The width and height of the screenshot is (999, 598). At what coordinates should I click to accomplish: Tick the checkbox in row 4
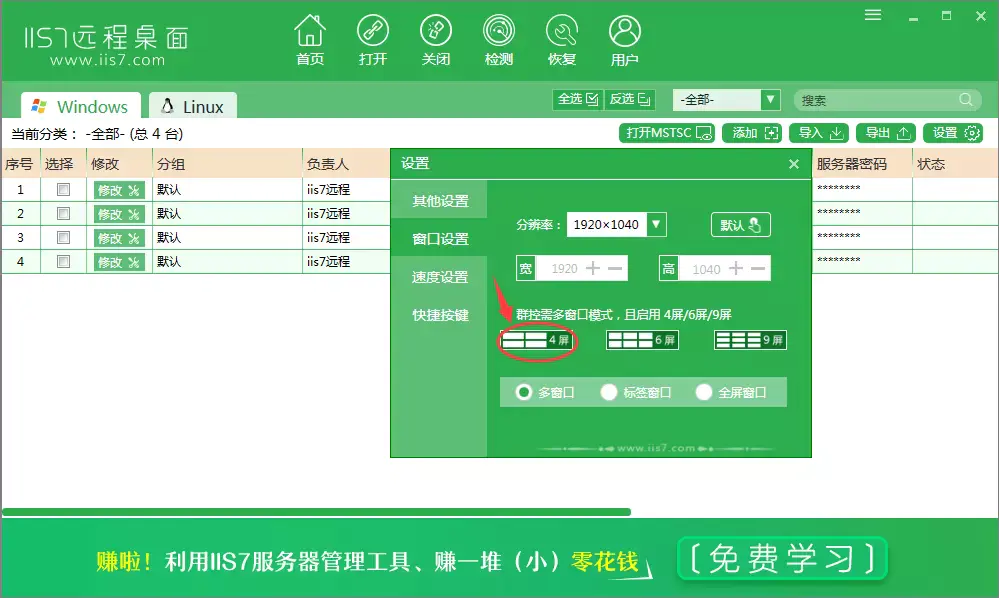point(63,261)
